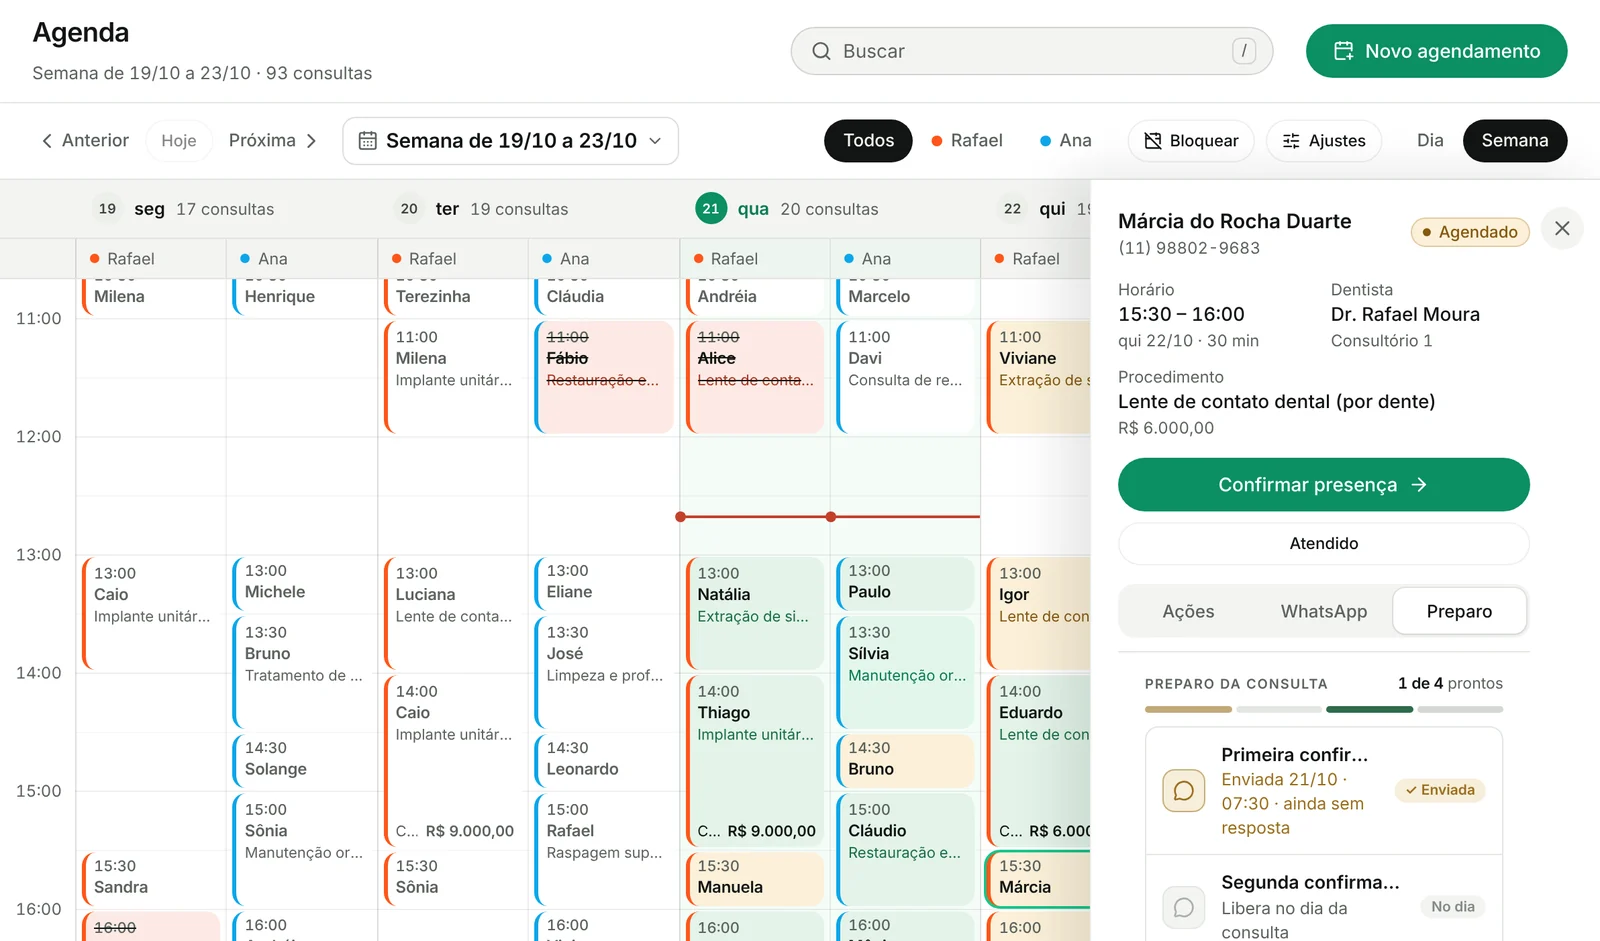Go to next week with Próxima
The width and height of the screenshot is (1600, 941).
coord(273,141)
